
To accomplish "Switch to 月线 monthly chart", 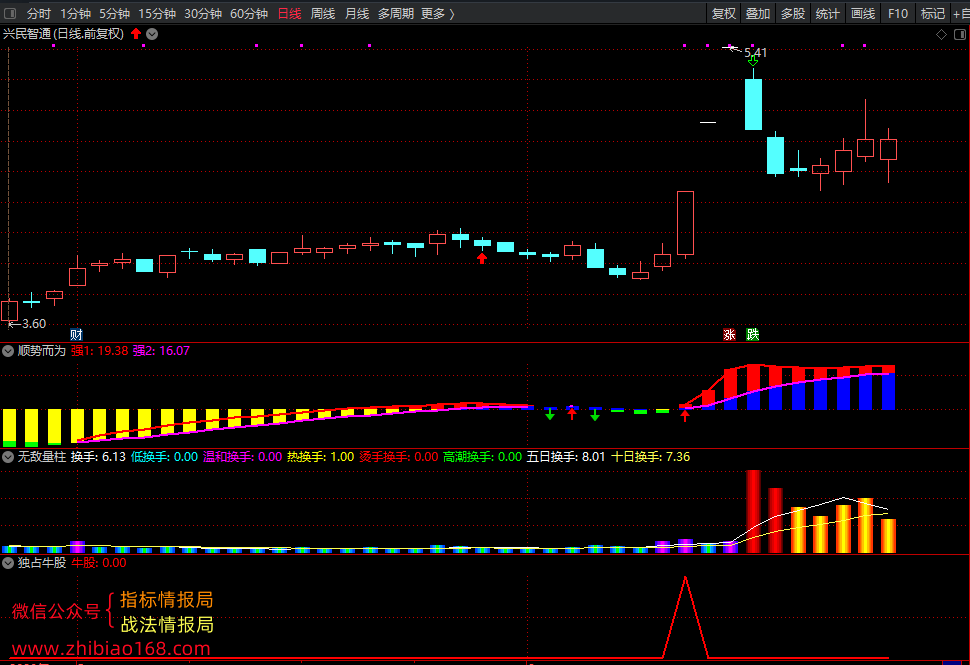I will [x=357, y=14].
